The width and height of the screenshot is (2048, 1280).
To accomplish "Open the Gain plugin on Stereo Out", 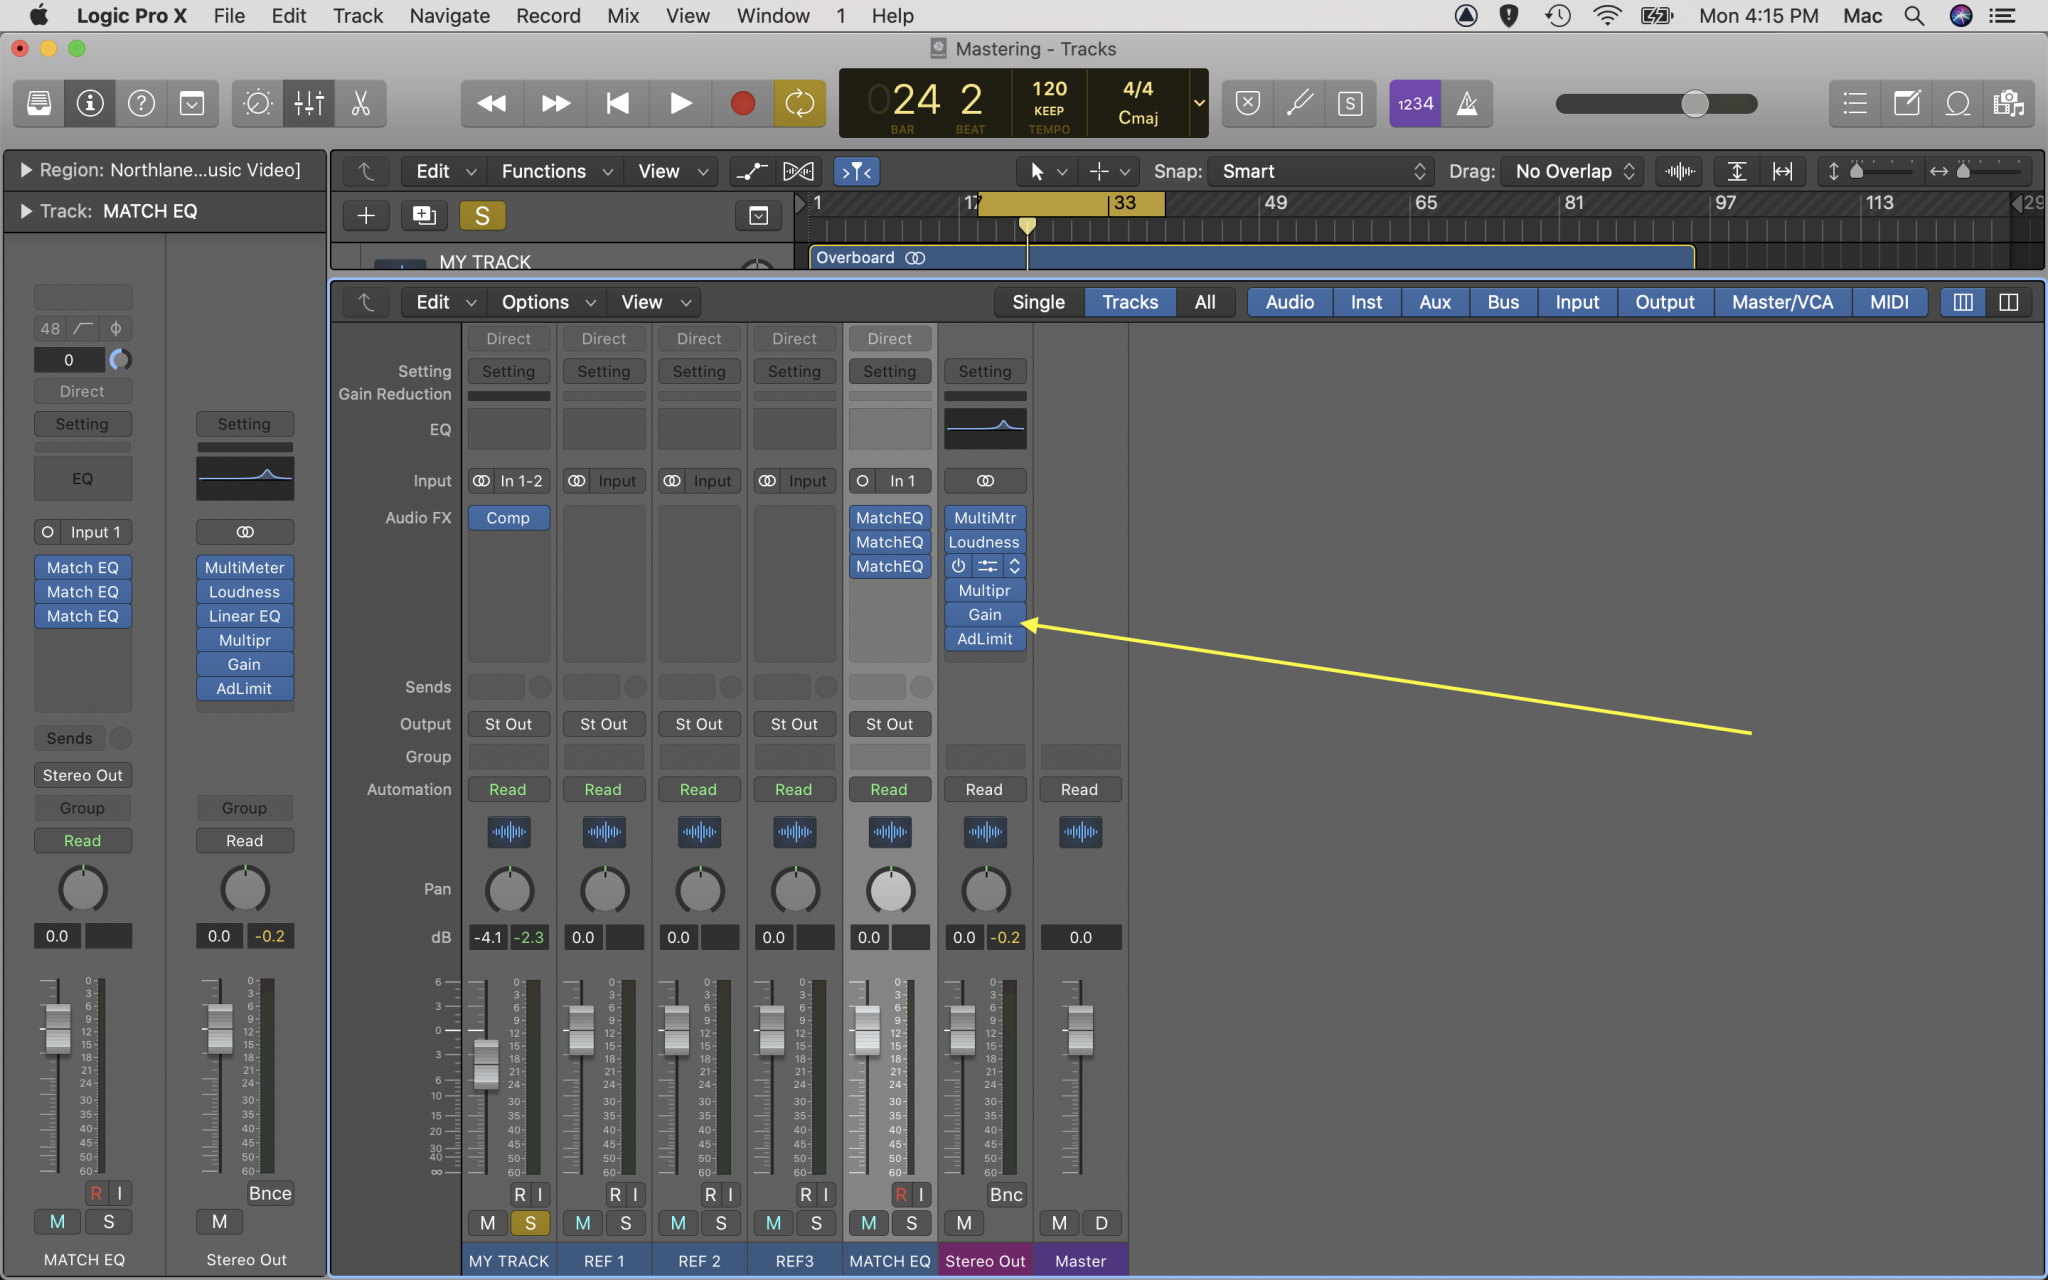I will 984,614.
